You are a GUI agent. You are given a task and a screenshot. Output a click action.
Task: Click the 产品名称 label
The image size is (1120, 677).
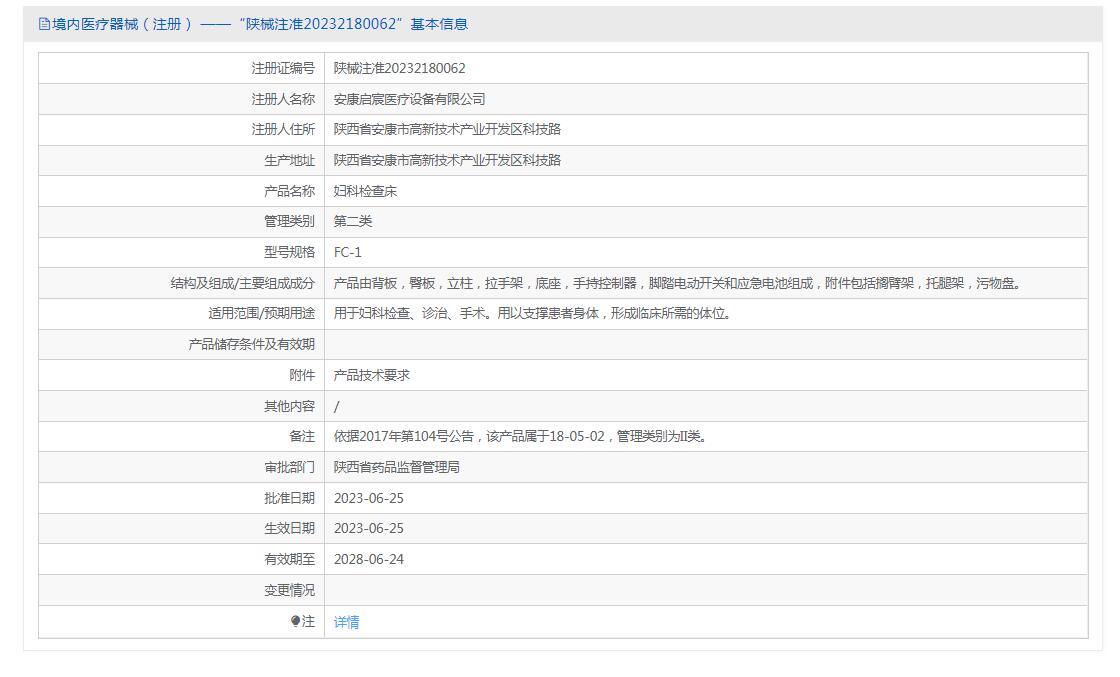289,191
